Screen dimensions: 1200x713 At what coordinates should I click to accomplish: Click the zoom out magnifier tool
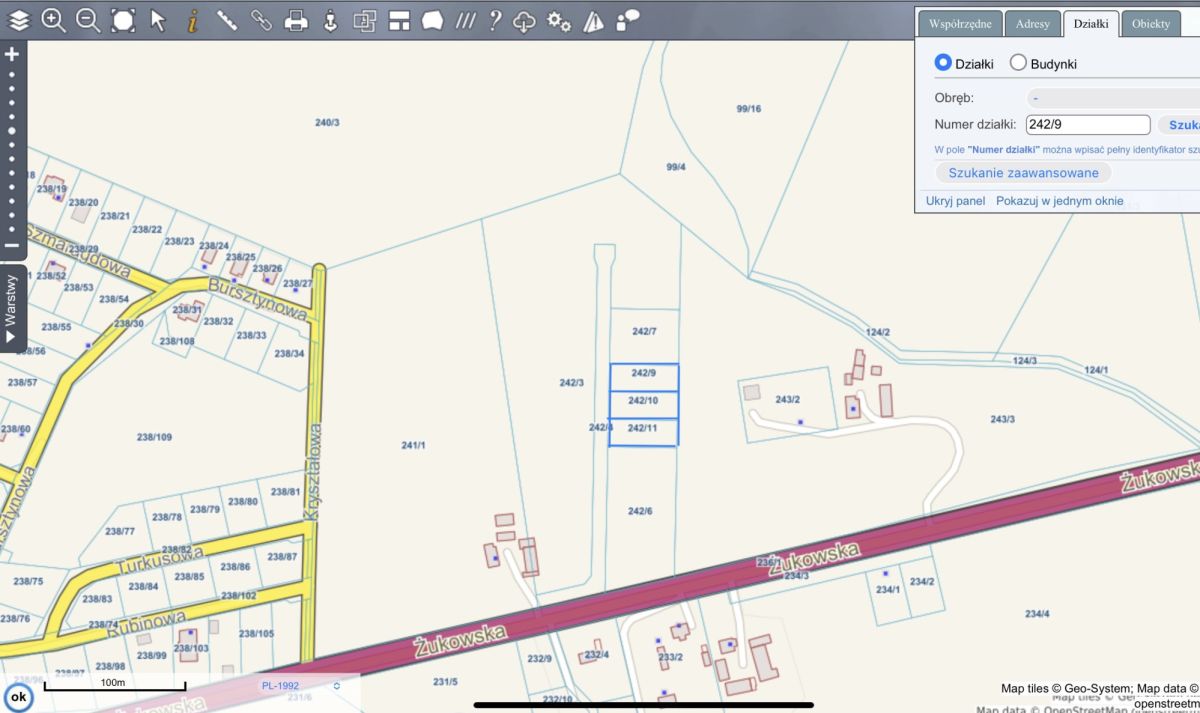pyautogui.click(x=88, y=20)
